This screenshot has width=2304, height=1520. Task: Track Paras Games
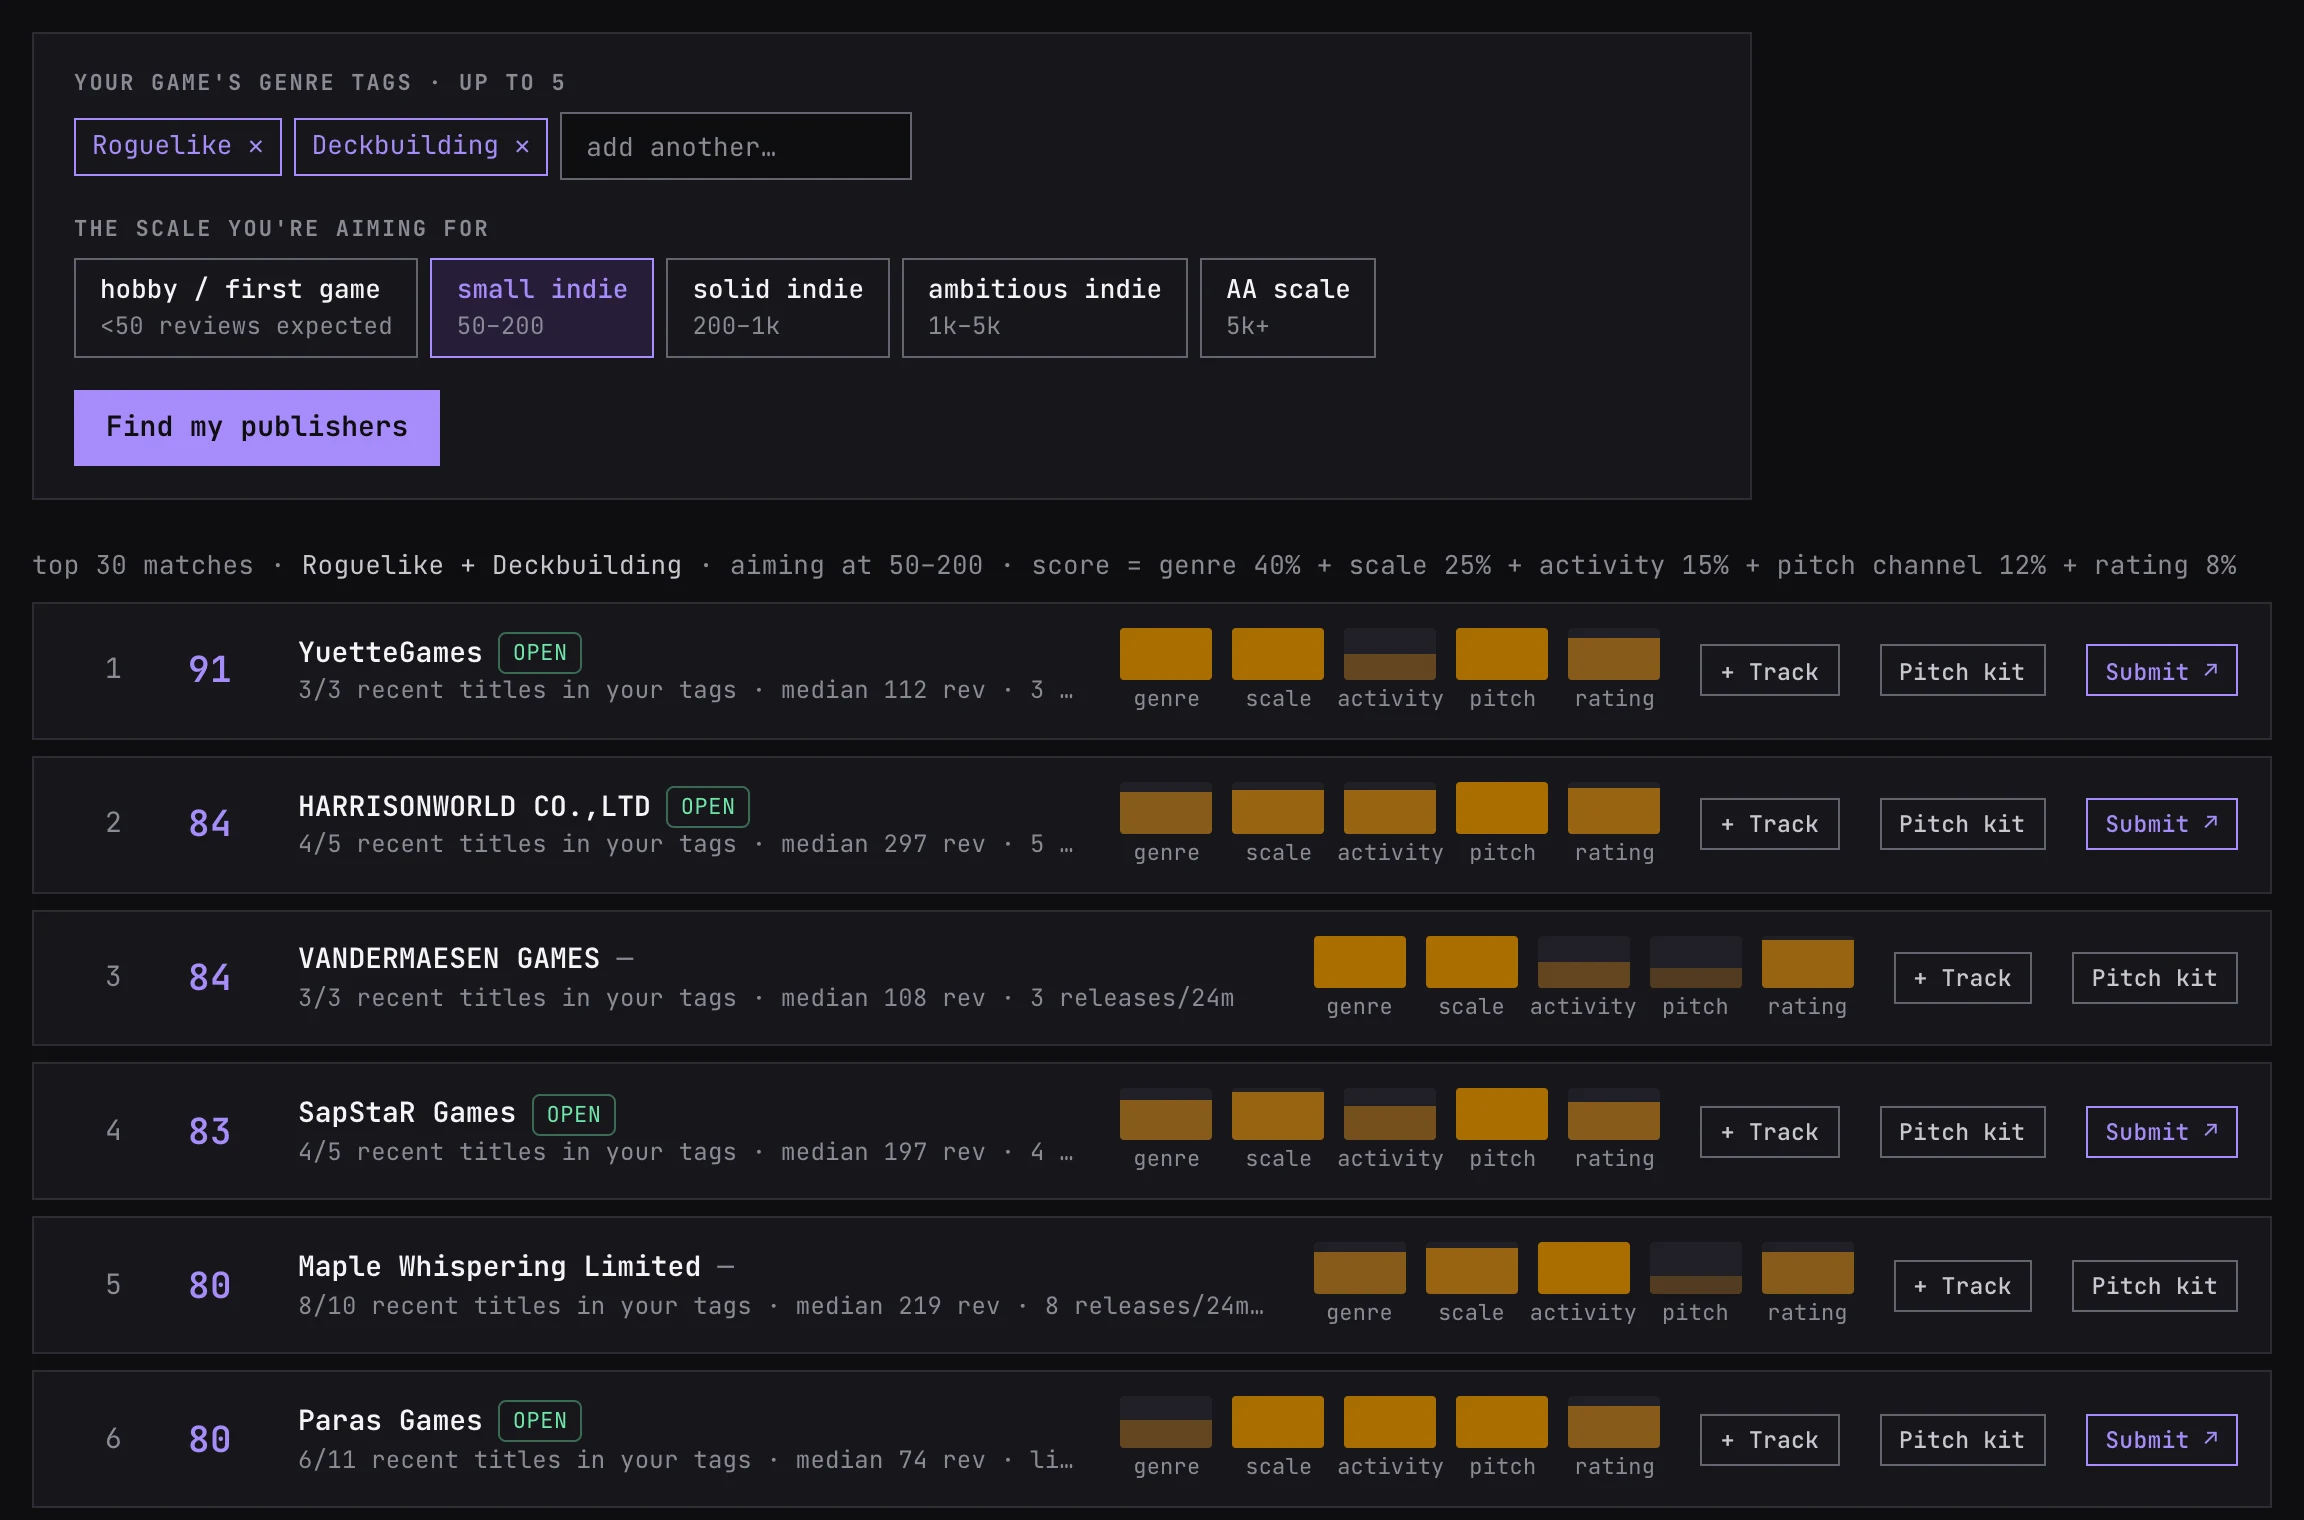(x=1770, y=1440)
